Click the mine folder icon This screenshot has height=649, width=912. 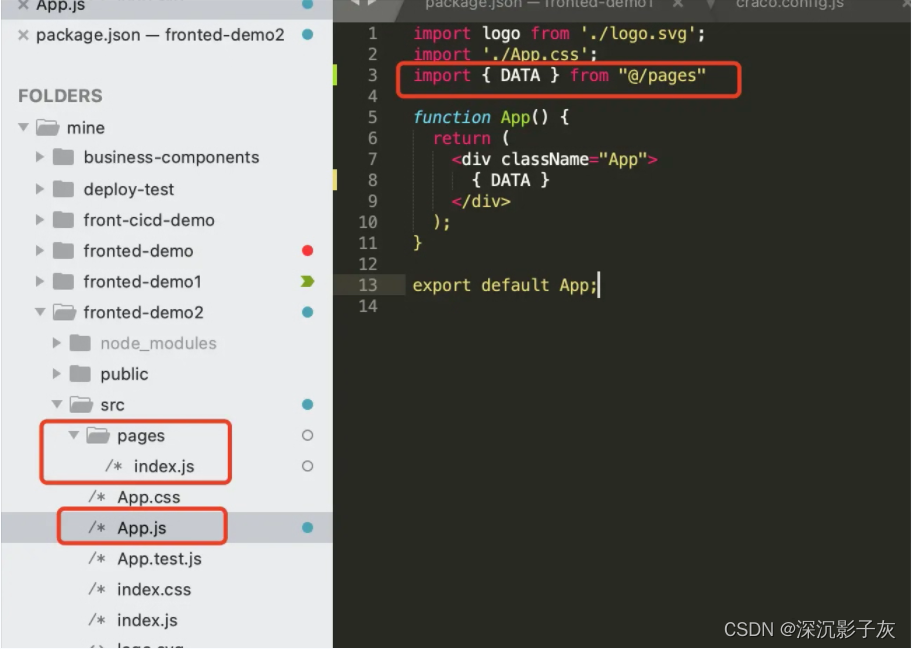point(48,127)
